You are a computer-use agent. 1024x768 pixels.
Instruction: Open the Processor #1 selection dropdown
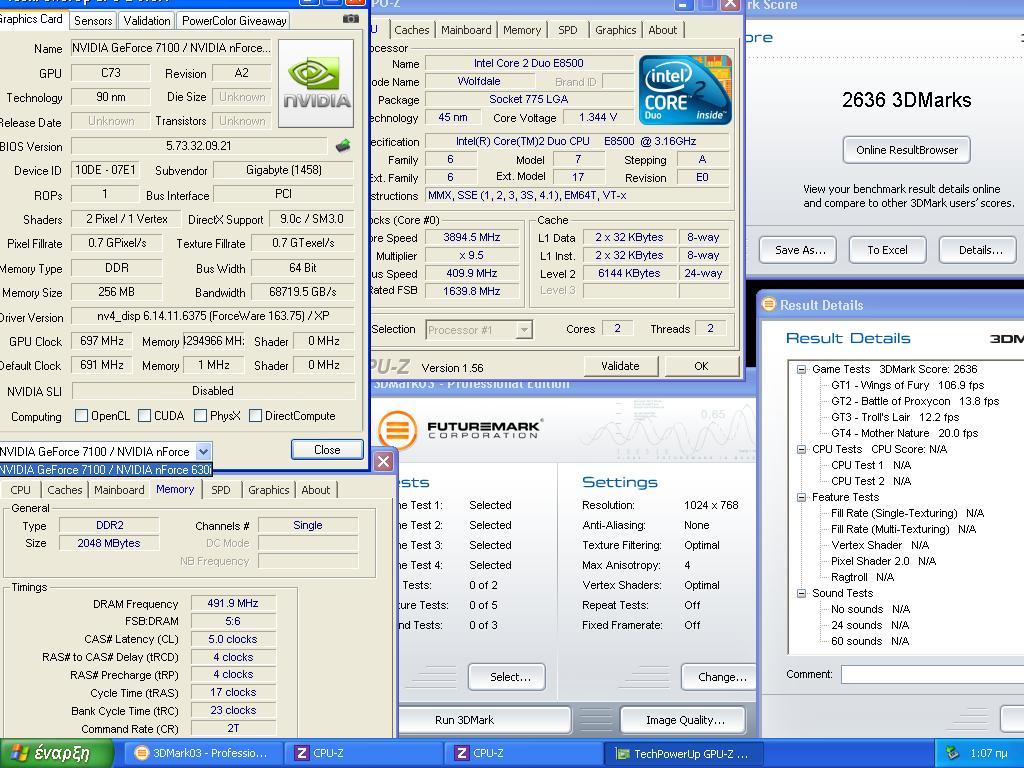(x=524, y=330)
